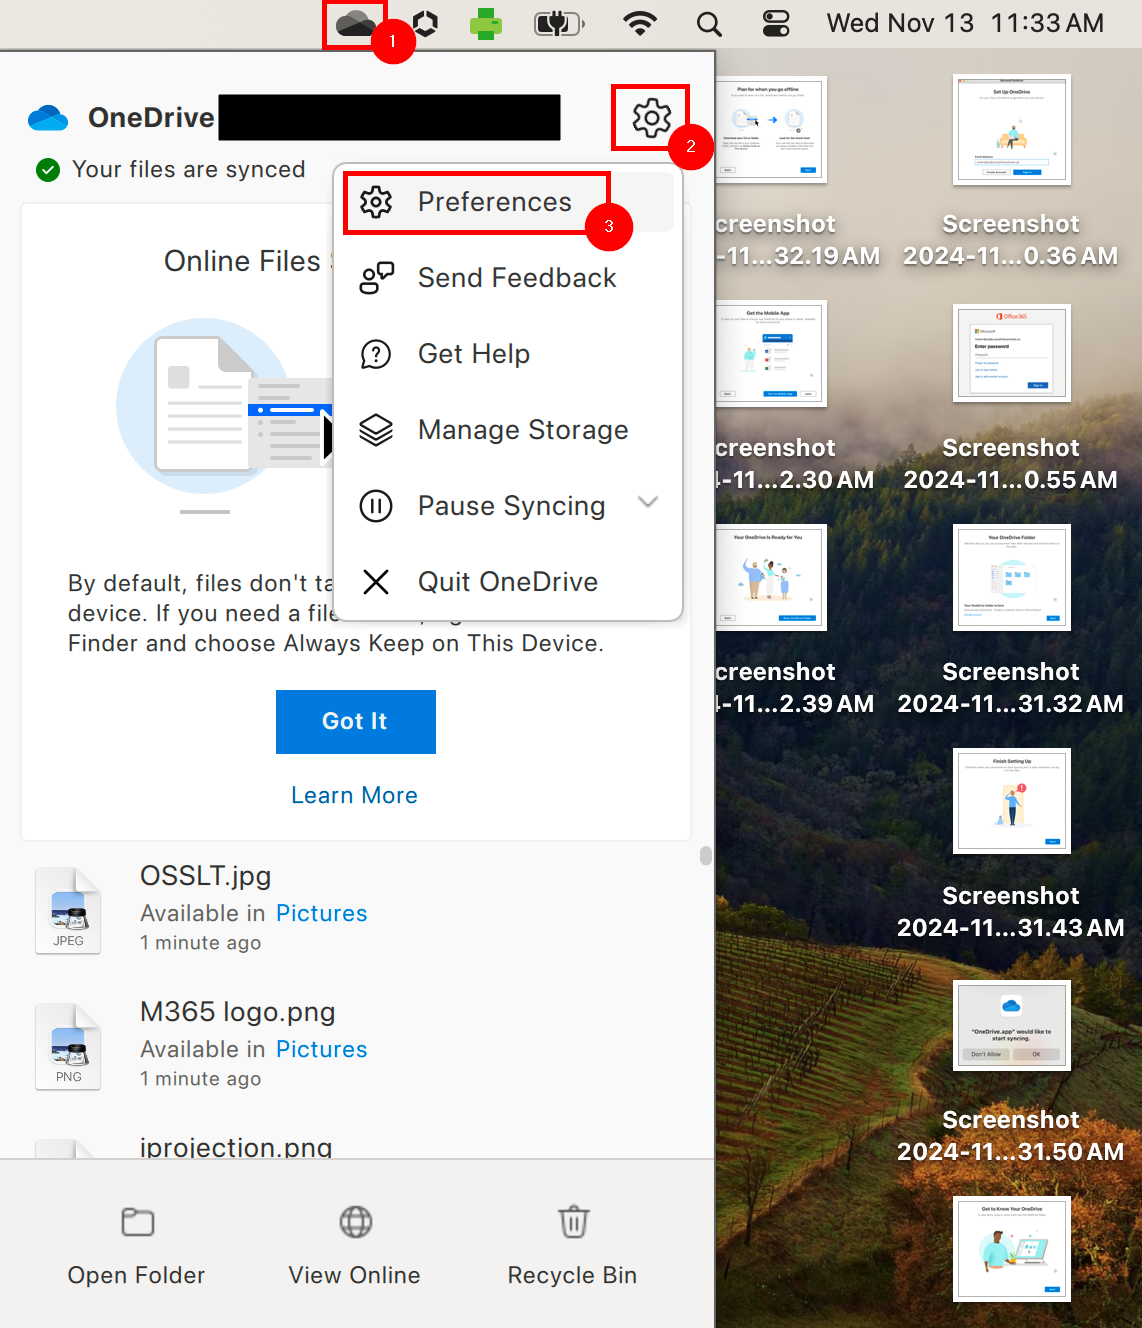Select desktop screenshot ending 2.39 AM
The image size is (1142, 1328).
pos(771,577)
